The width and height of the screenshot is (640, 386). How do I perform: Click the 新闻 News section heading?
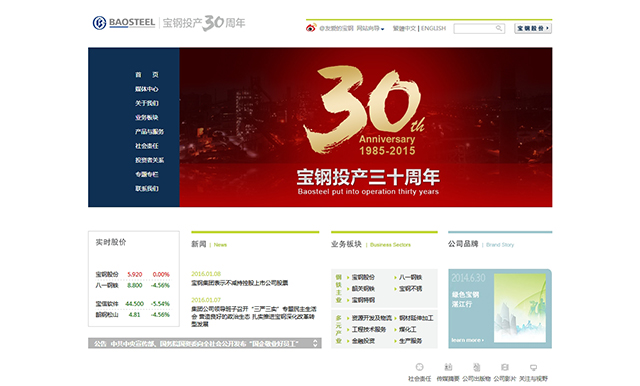tap(209, 244)
